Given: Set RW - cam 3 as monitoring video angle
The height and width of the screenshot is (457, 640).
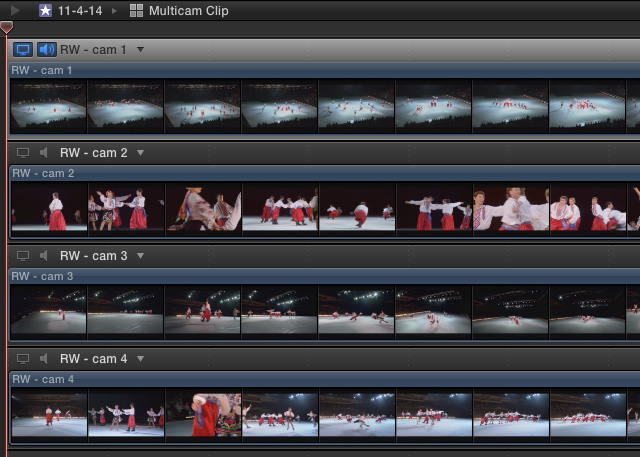Looking at the screenshot, I should pos(23,256).
